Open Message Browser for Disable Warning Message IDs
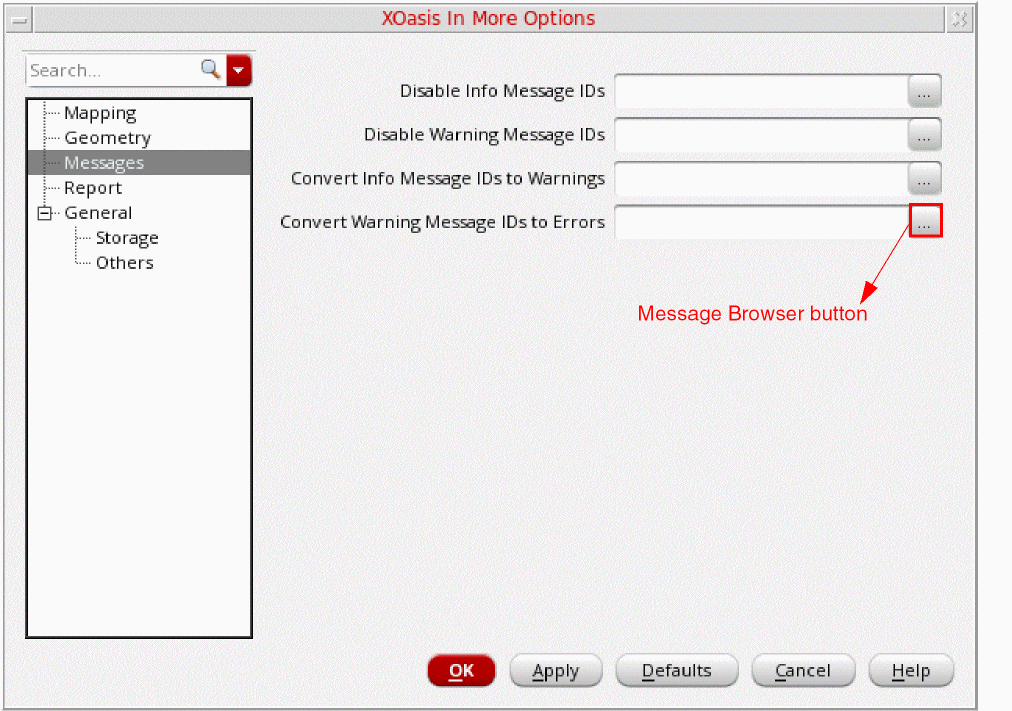The width and height of the screenshot is (1012, 711). [x=924, y=135]
